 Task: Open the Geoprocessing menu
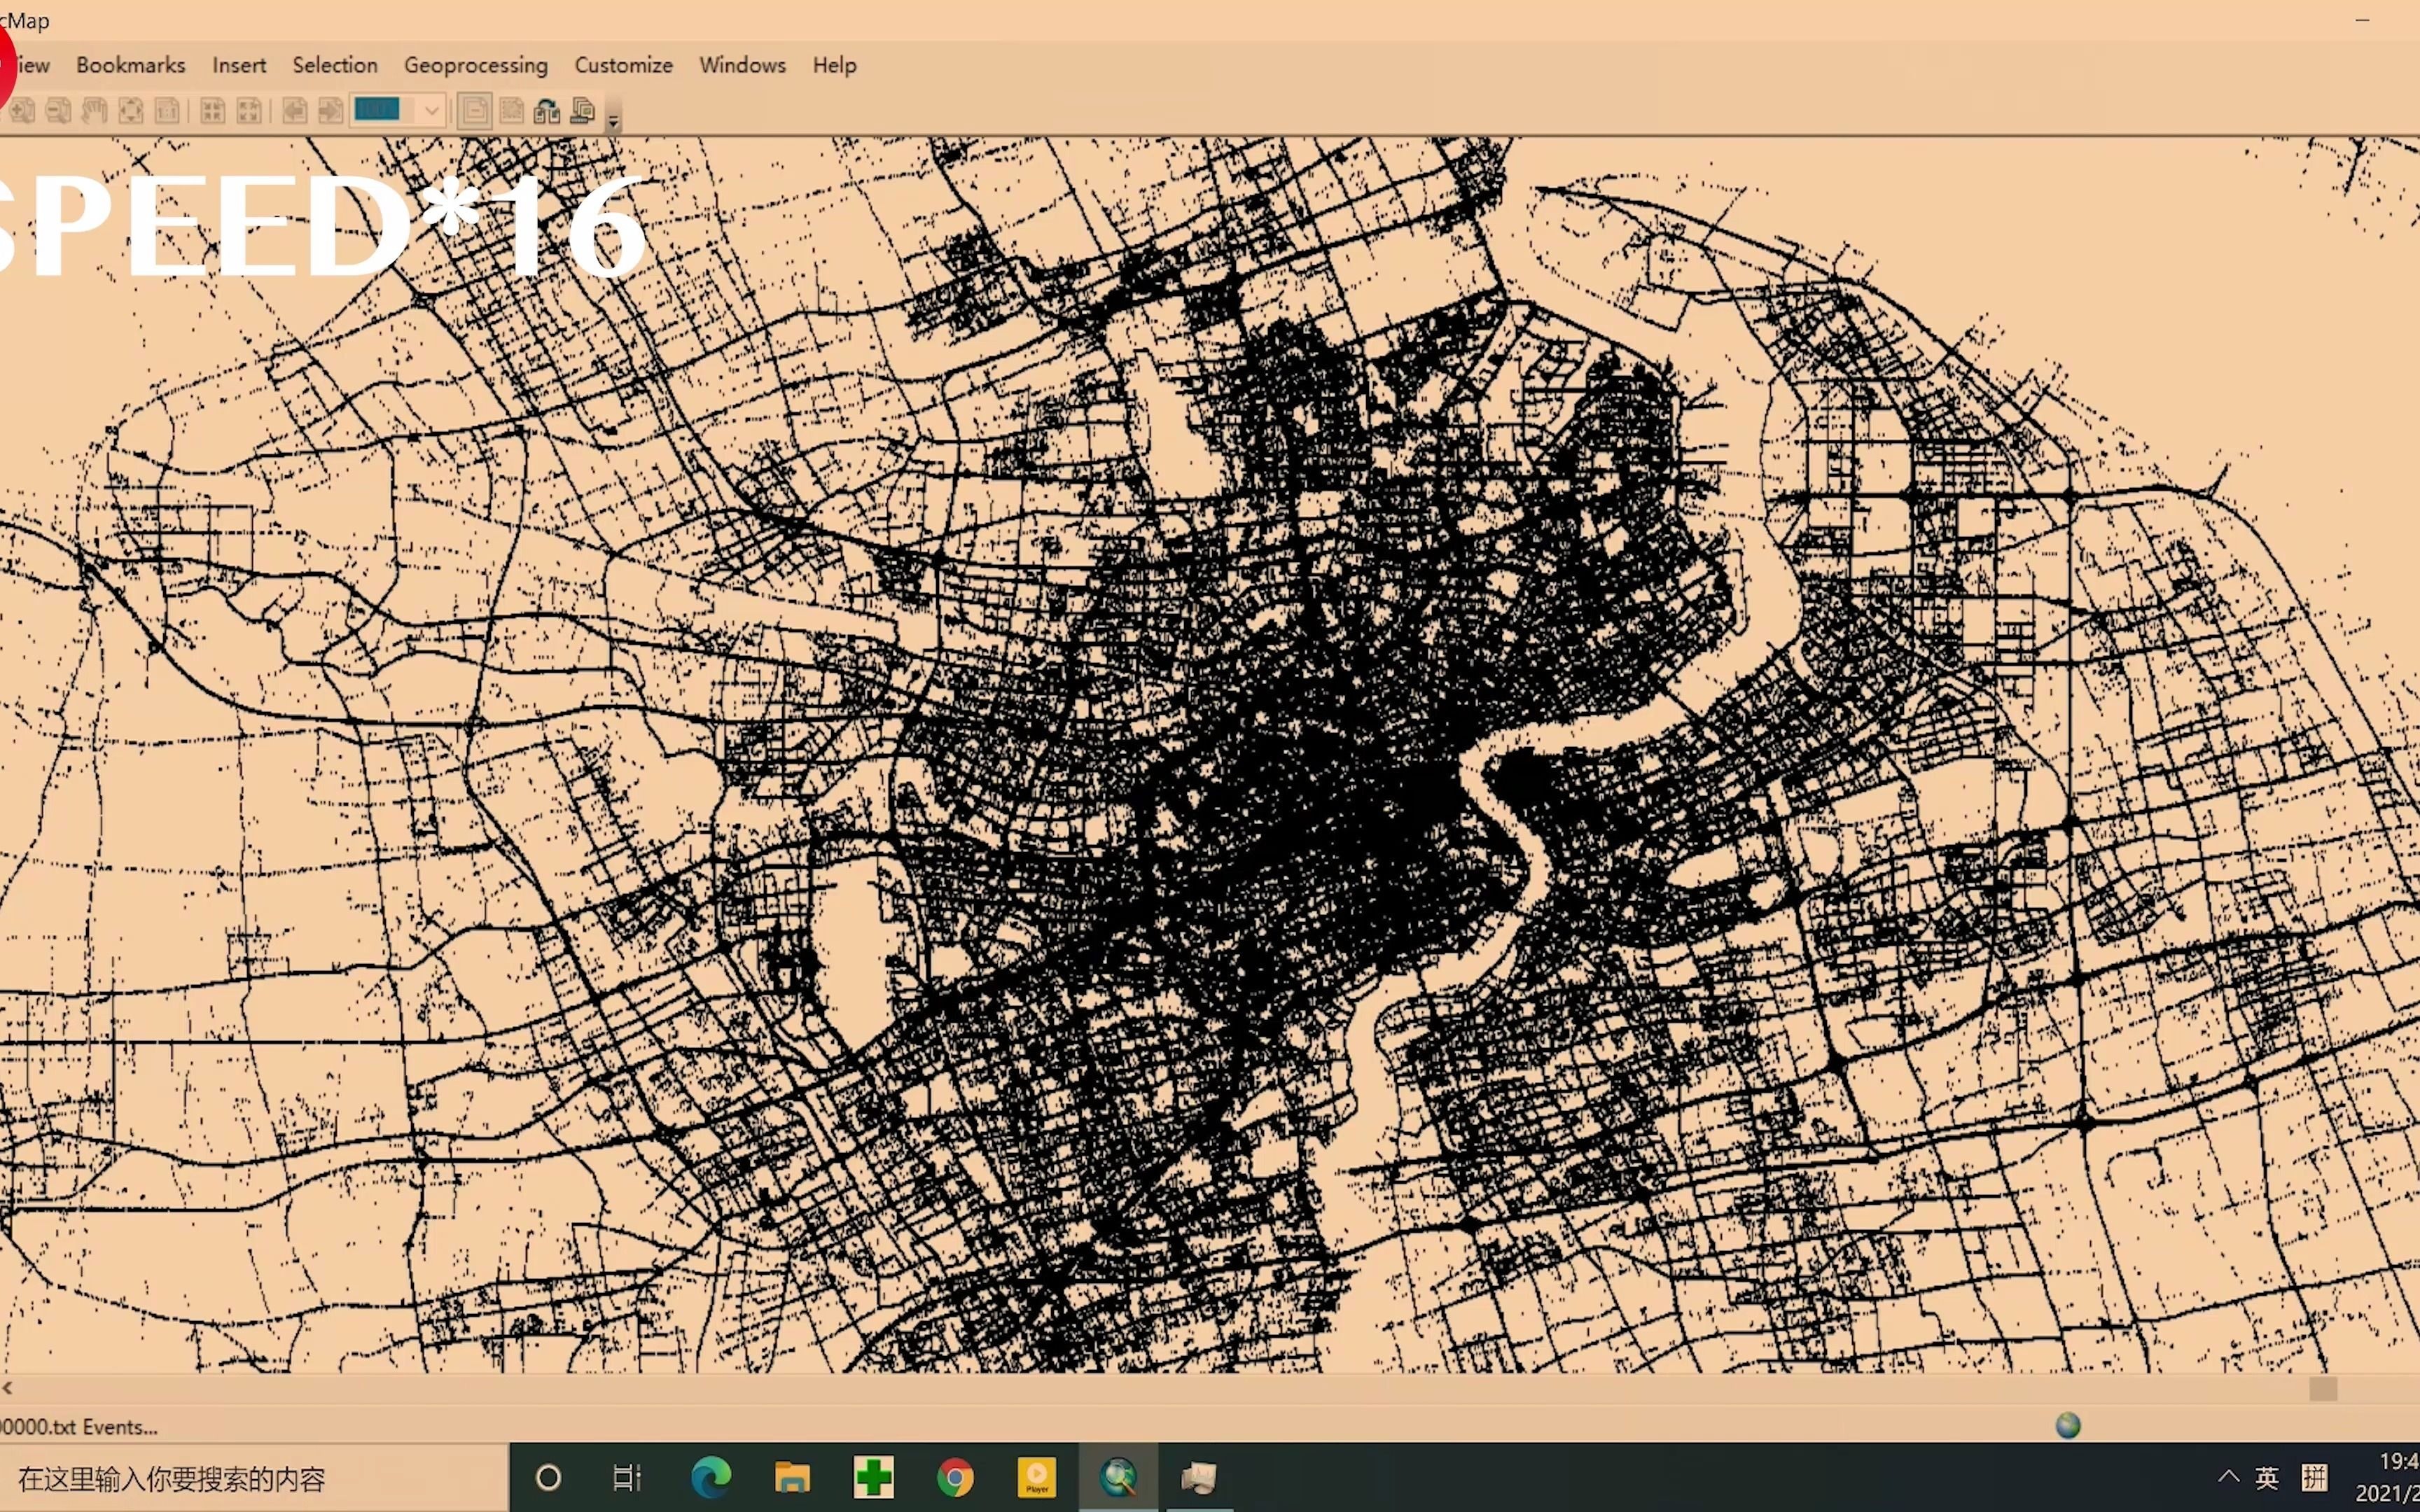coord(475,65)
